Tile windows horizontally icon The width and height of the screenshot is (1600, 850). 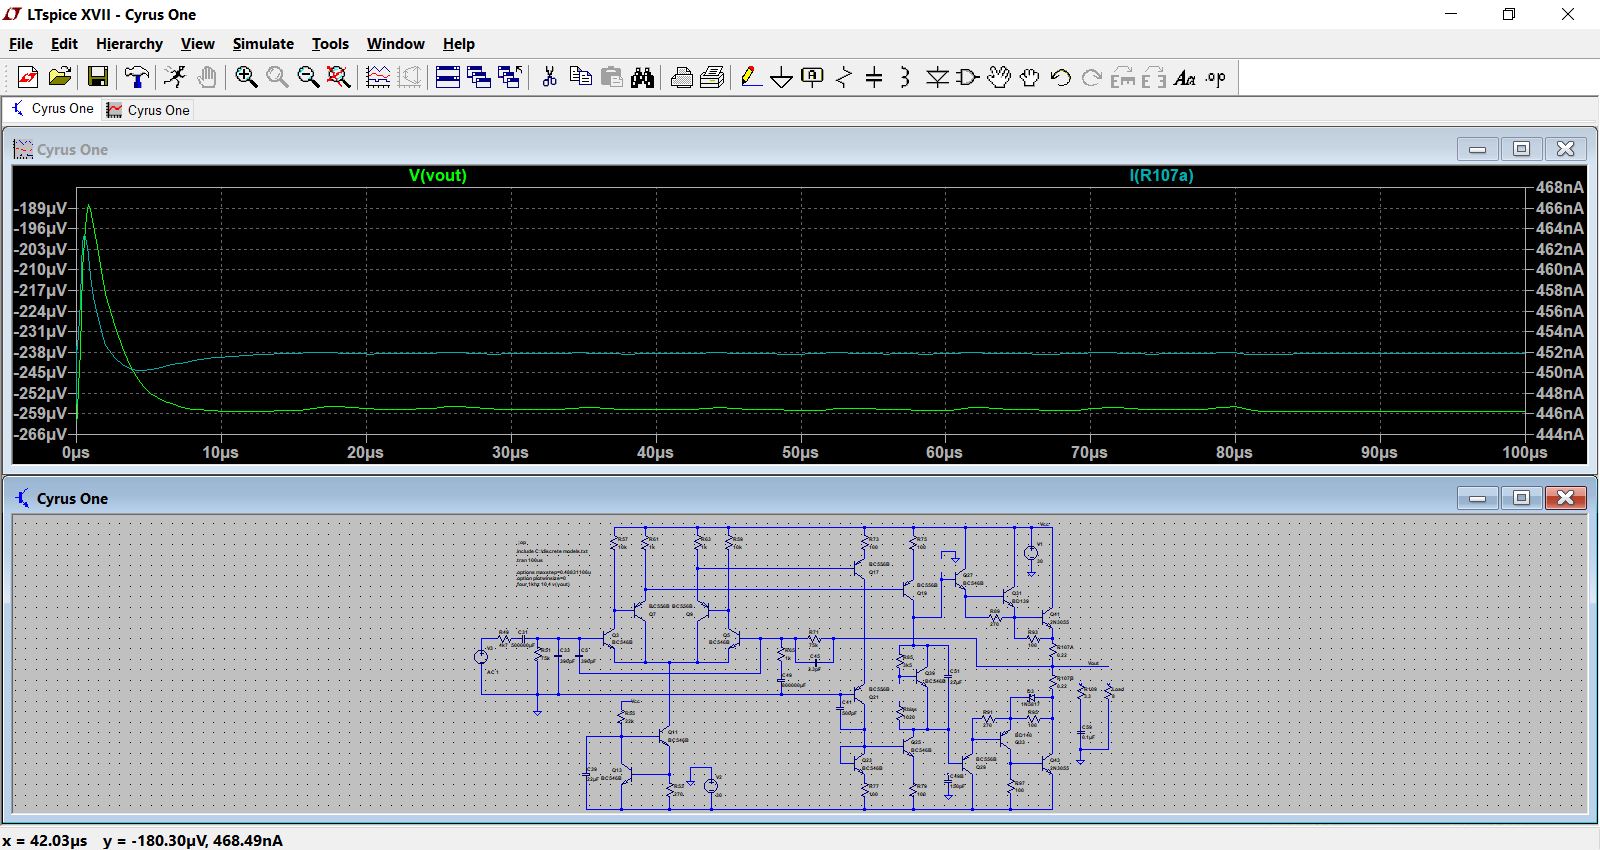pyautogui.click(x=448, y=77)
